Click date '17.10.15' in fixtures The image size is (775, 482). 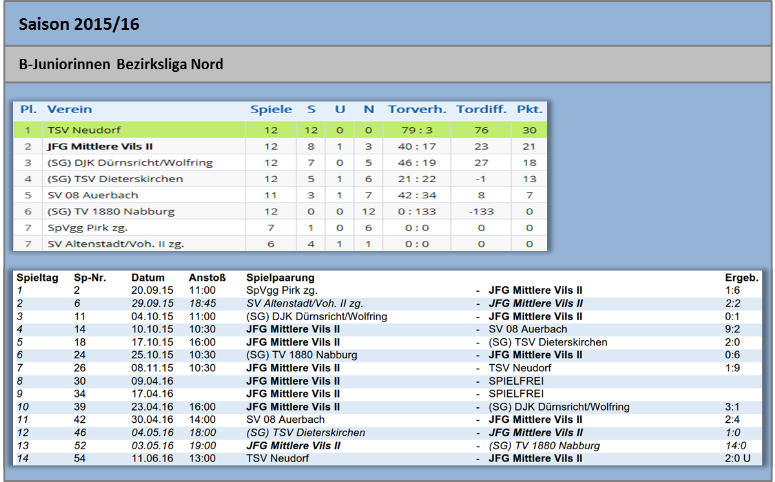click(152, 342)
